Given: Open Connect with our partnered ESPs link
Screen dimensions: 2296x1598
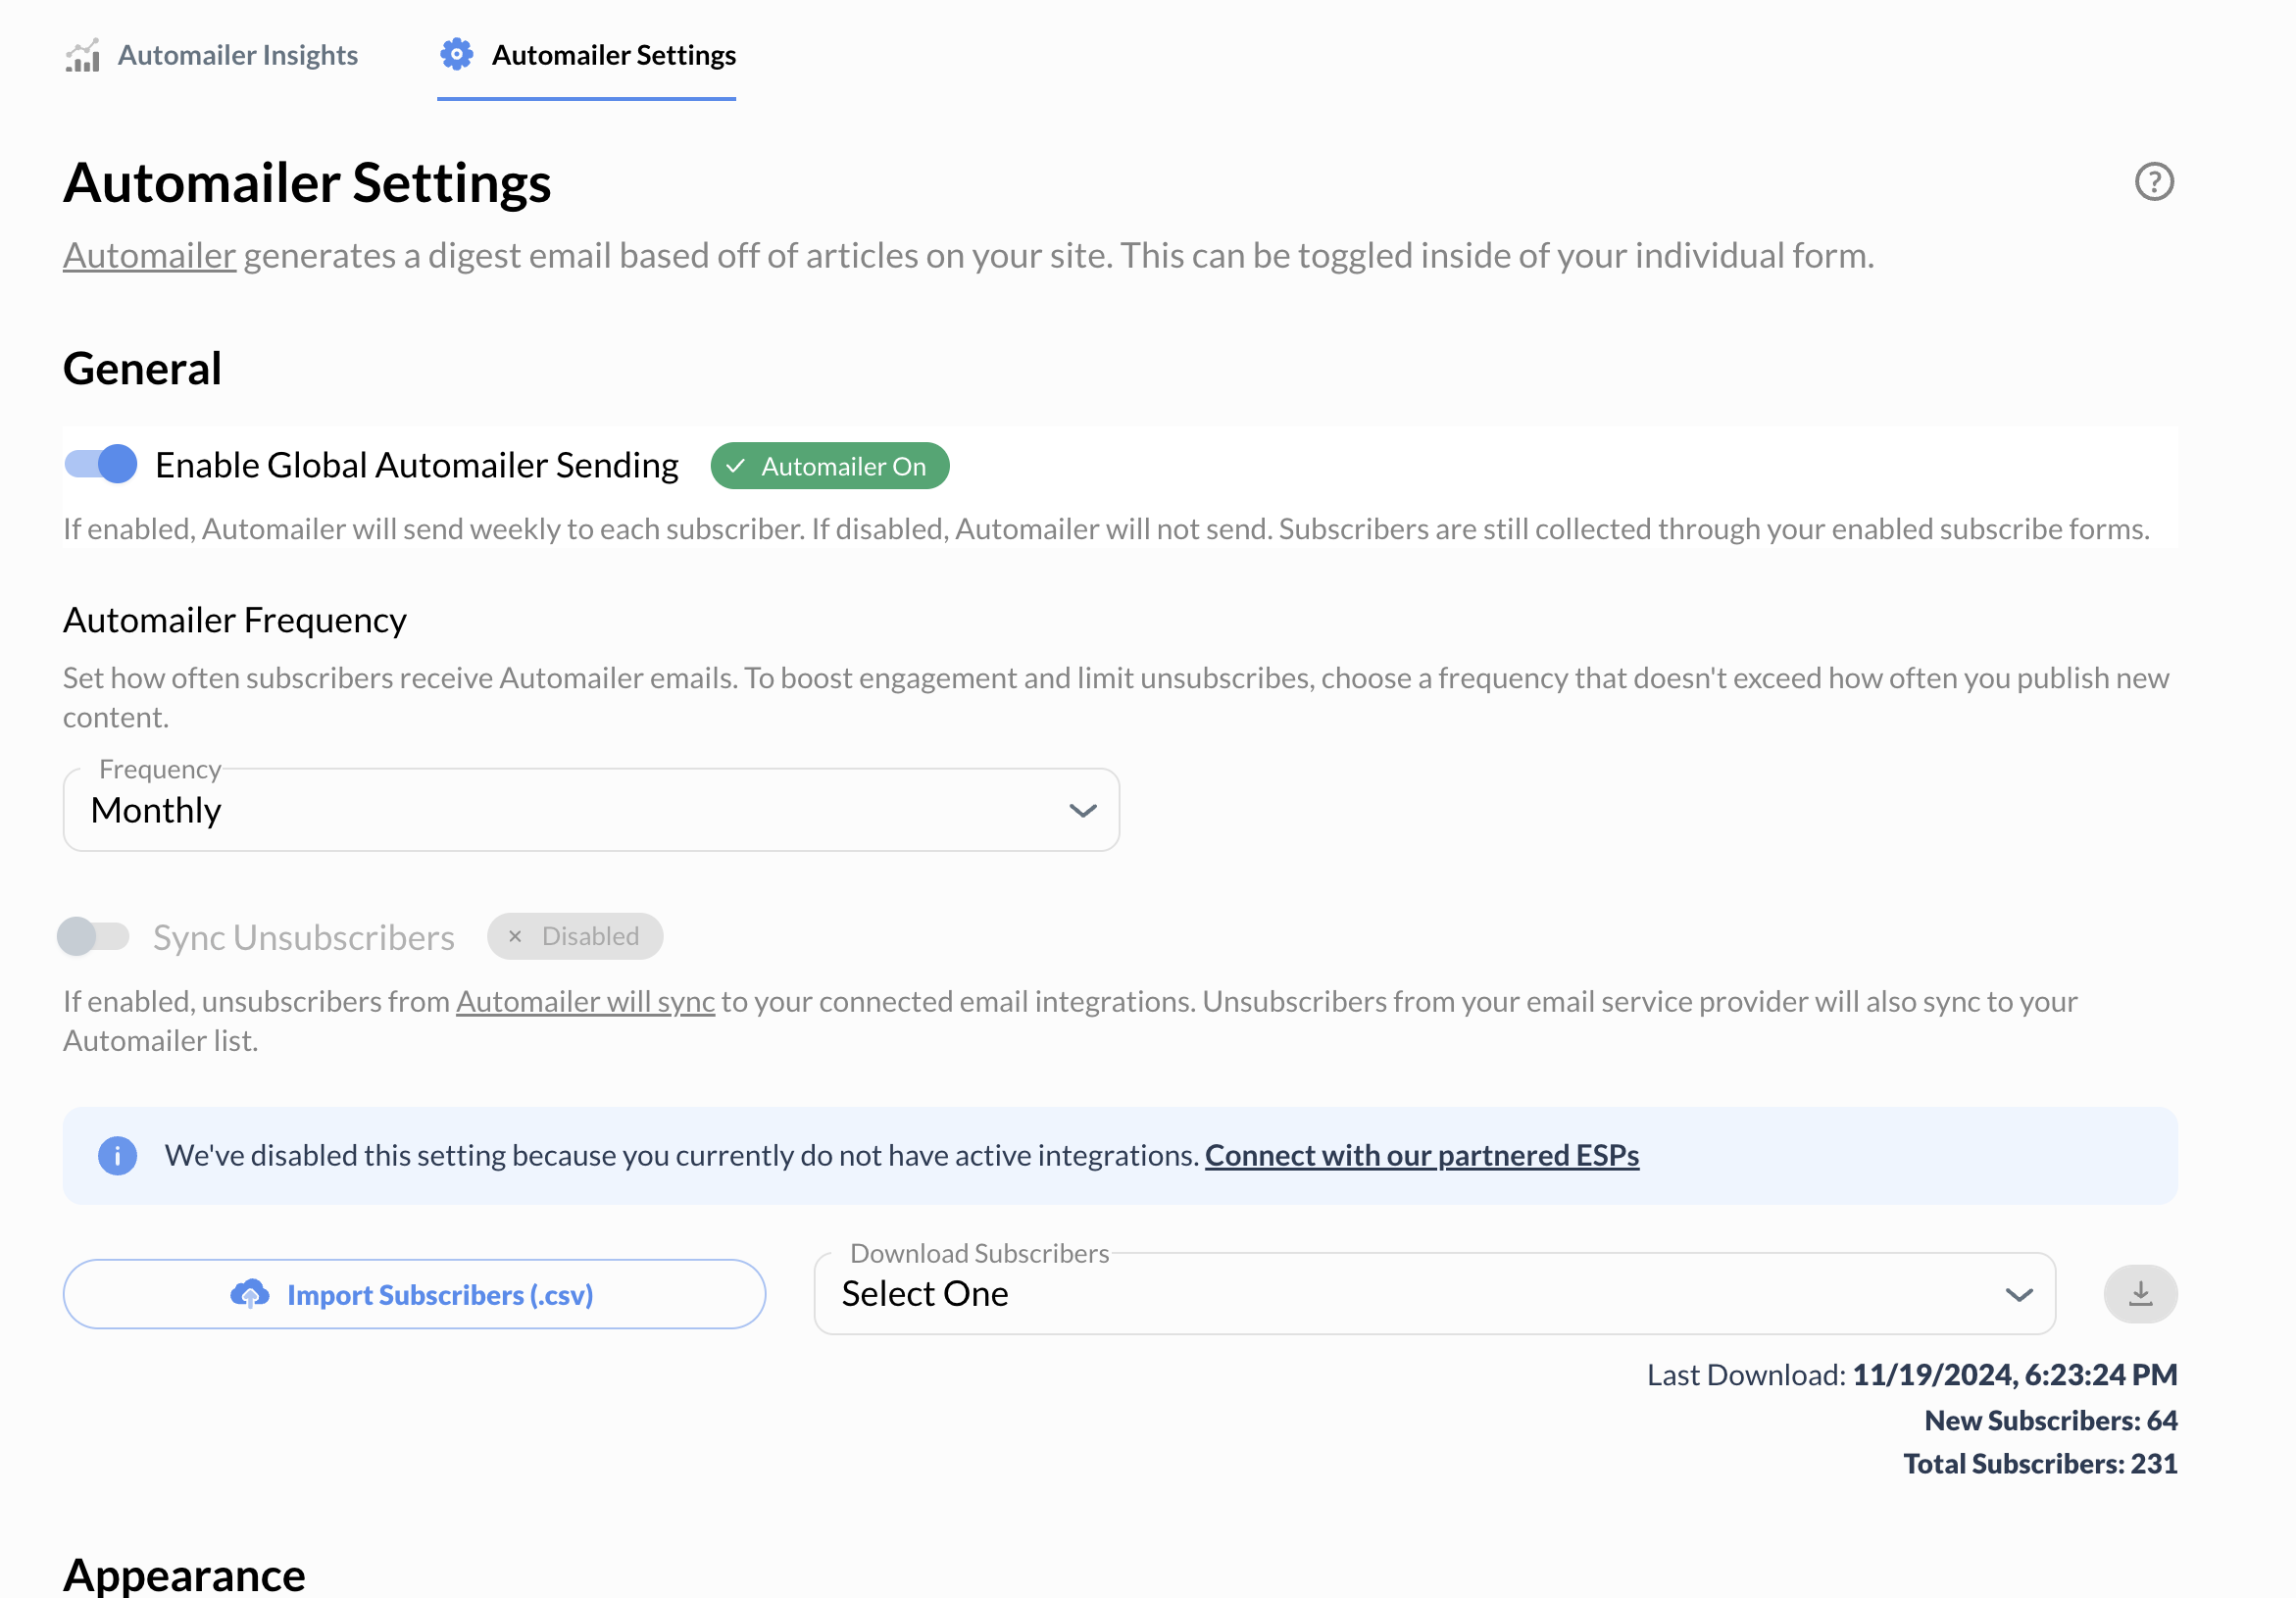Looking at the screenshot, I should (x=1421, y=1155).
